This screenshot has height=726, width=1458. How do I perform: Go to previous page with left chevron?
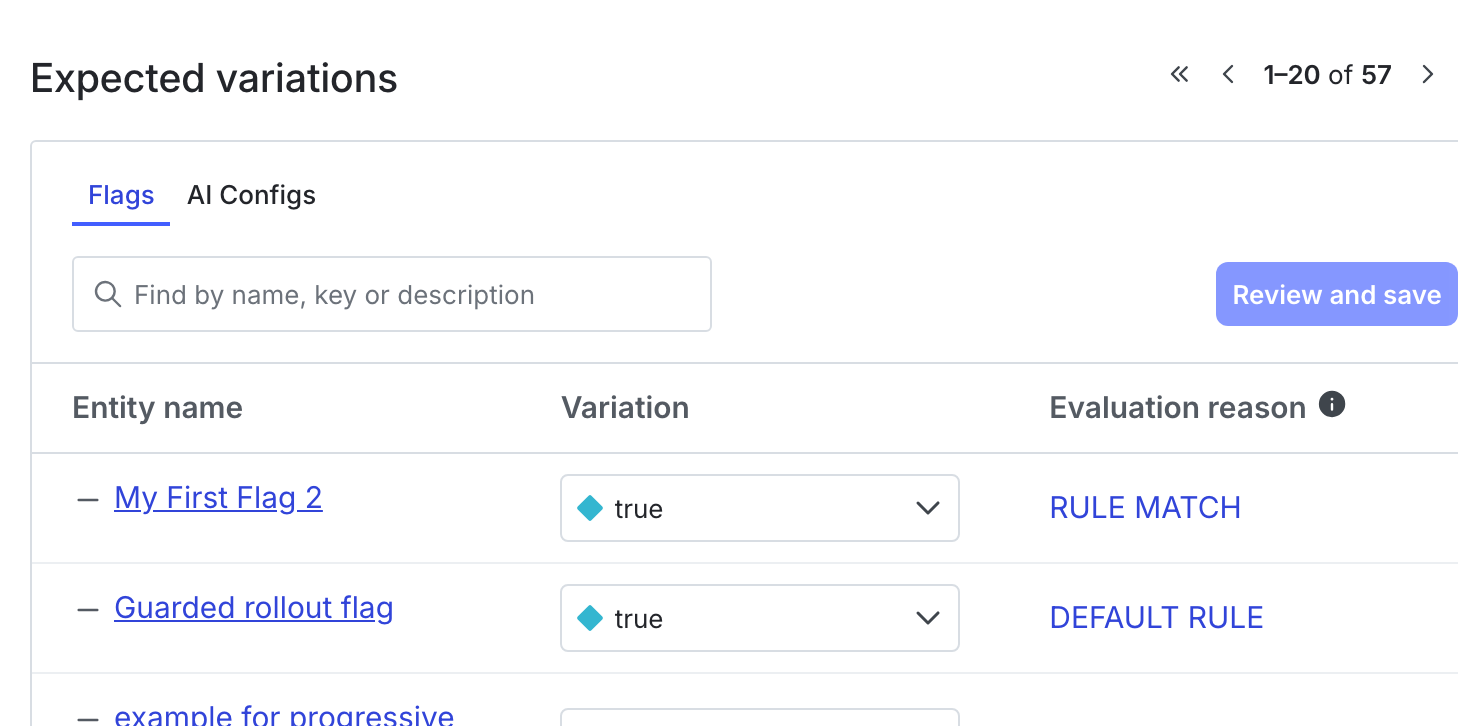(1228, 74)
